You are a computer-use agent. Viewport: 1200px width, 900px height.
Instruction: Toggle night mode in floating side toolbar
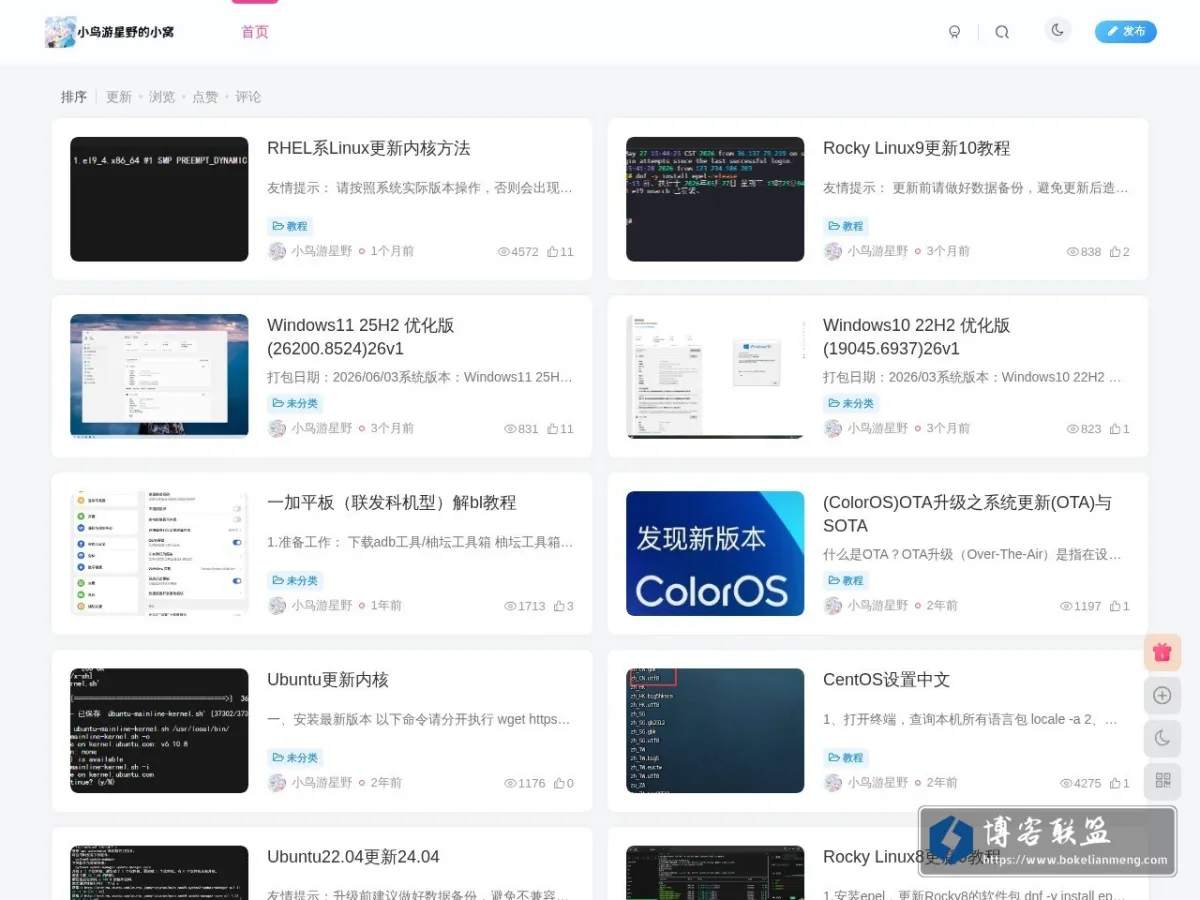(1162, 738)
